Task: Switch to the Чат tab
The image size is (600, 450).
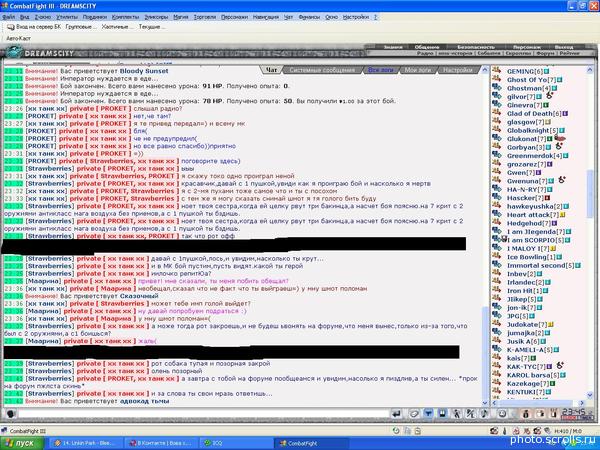Action: [271, 70]
